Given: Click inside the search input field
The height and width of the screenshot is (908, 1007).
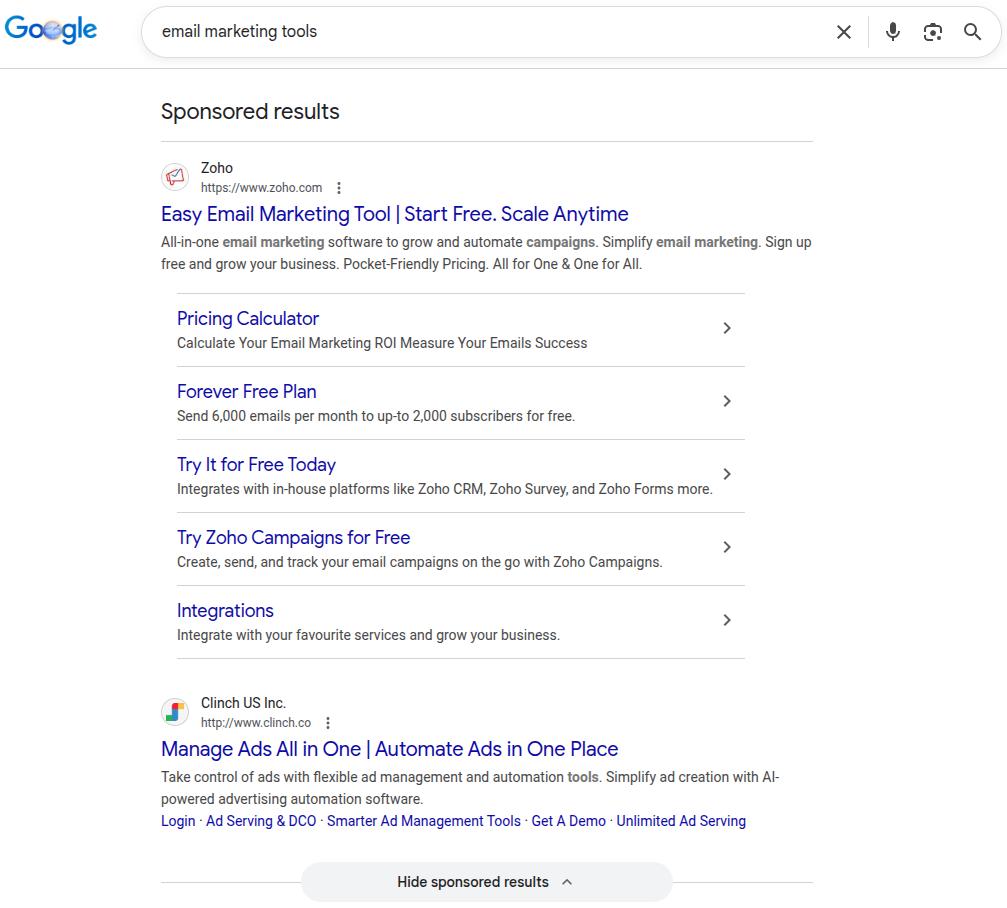Looking at the screenshot, I should pos(450,31).
